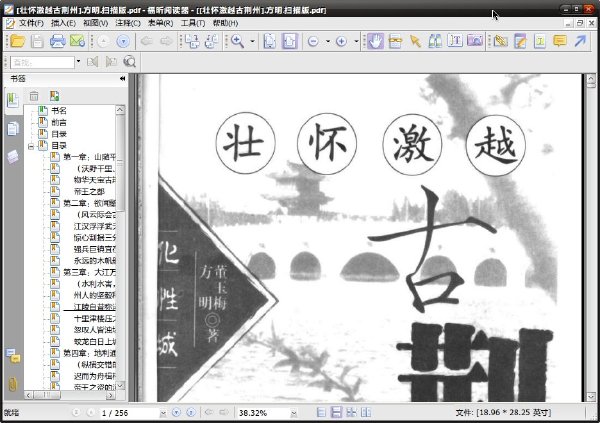Enable single page layout in status bar
The width and height of the screenshot is (600, 423).
click(x=321, y=412)
